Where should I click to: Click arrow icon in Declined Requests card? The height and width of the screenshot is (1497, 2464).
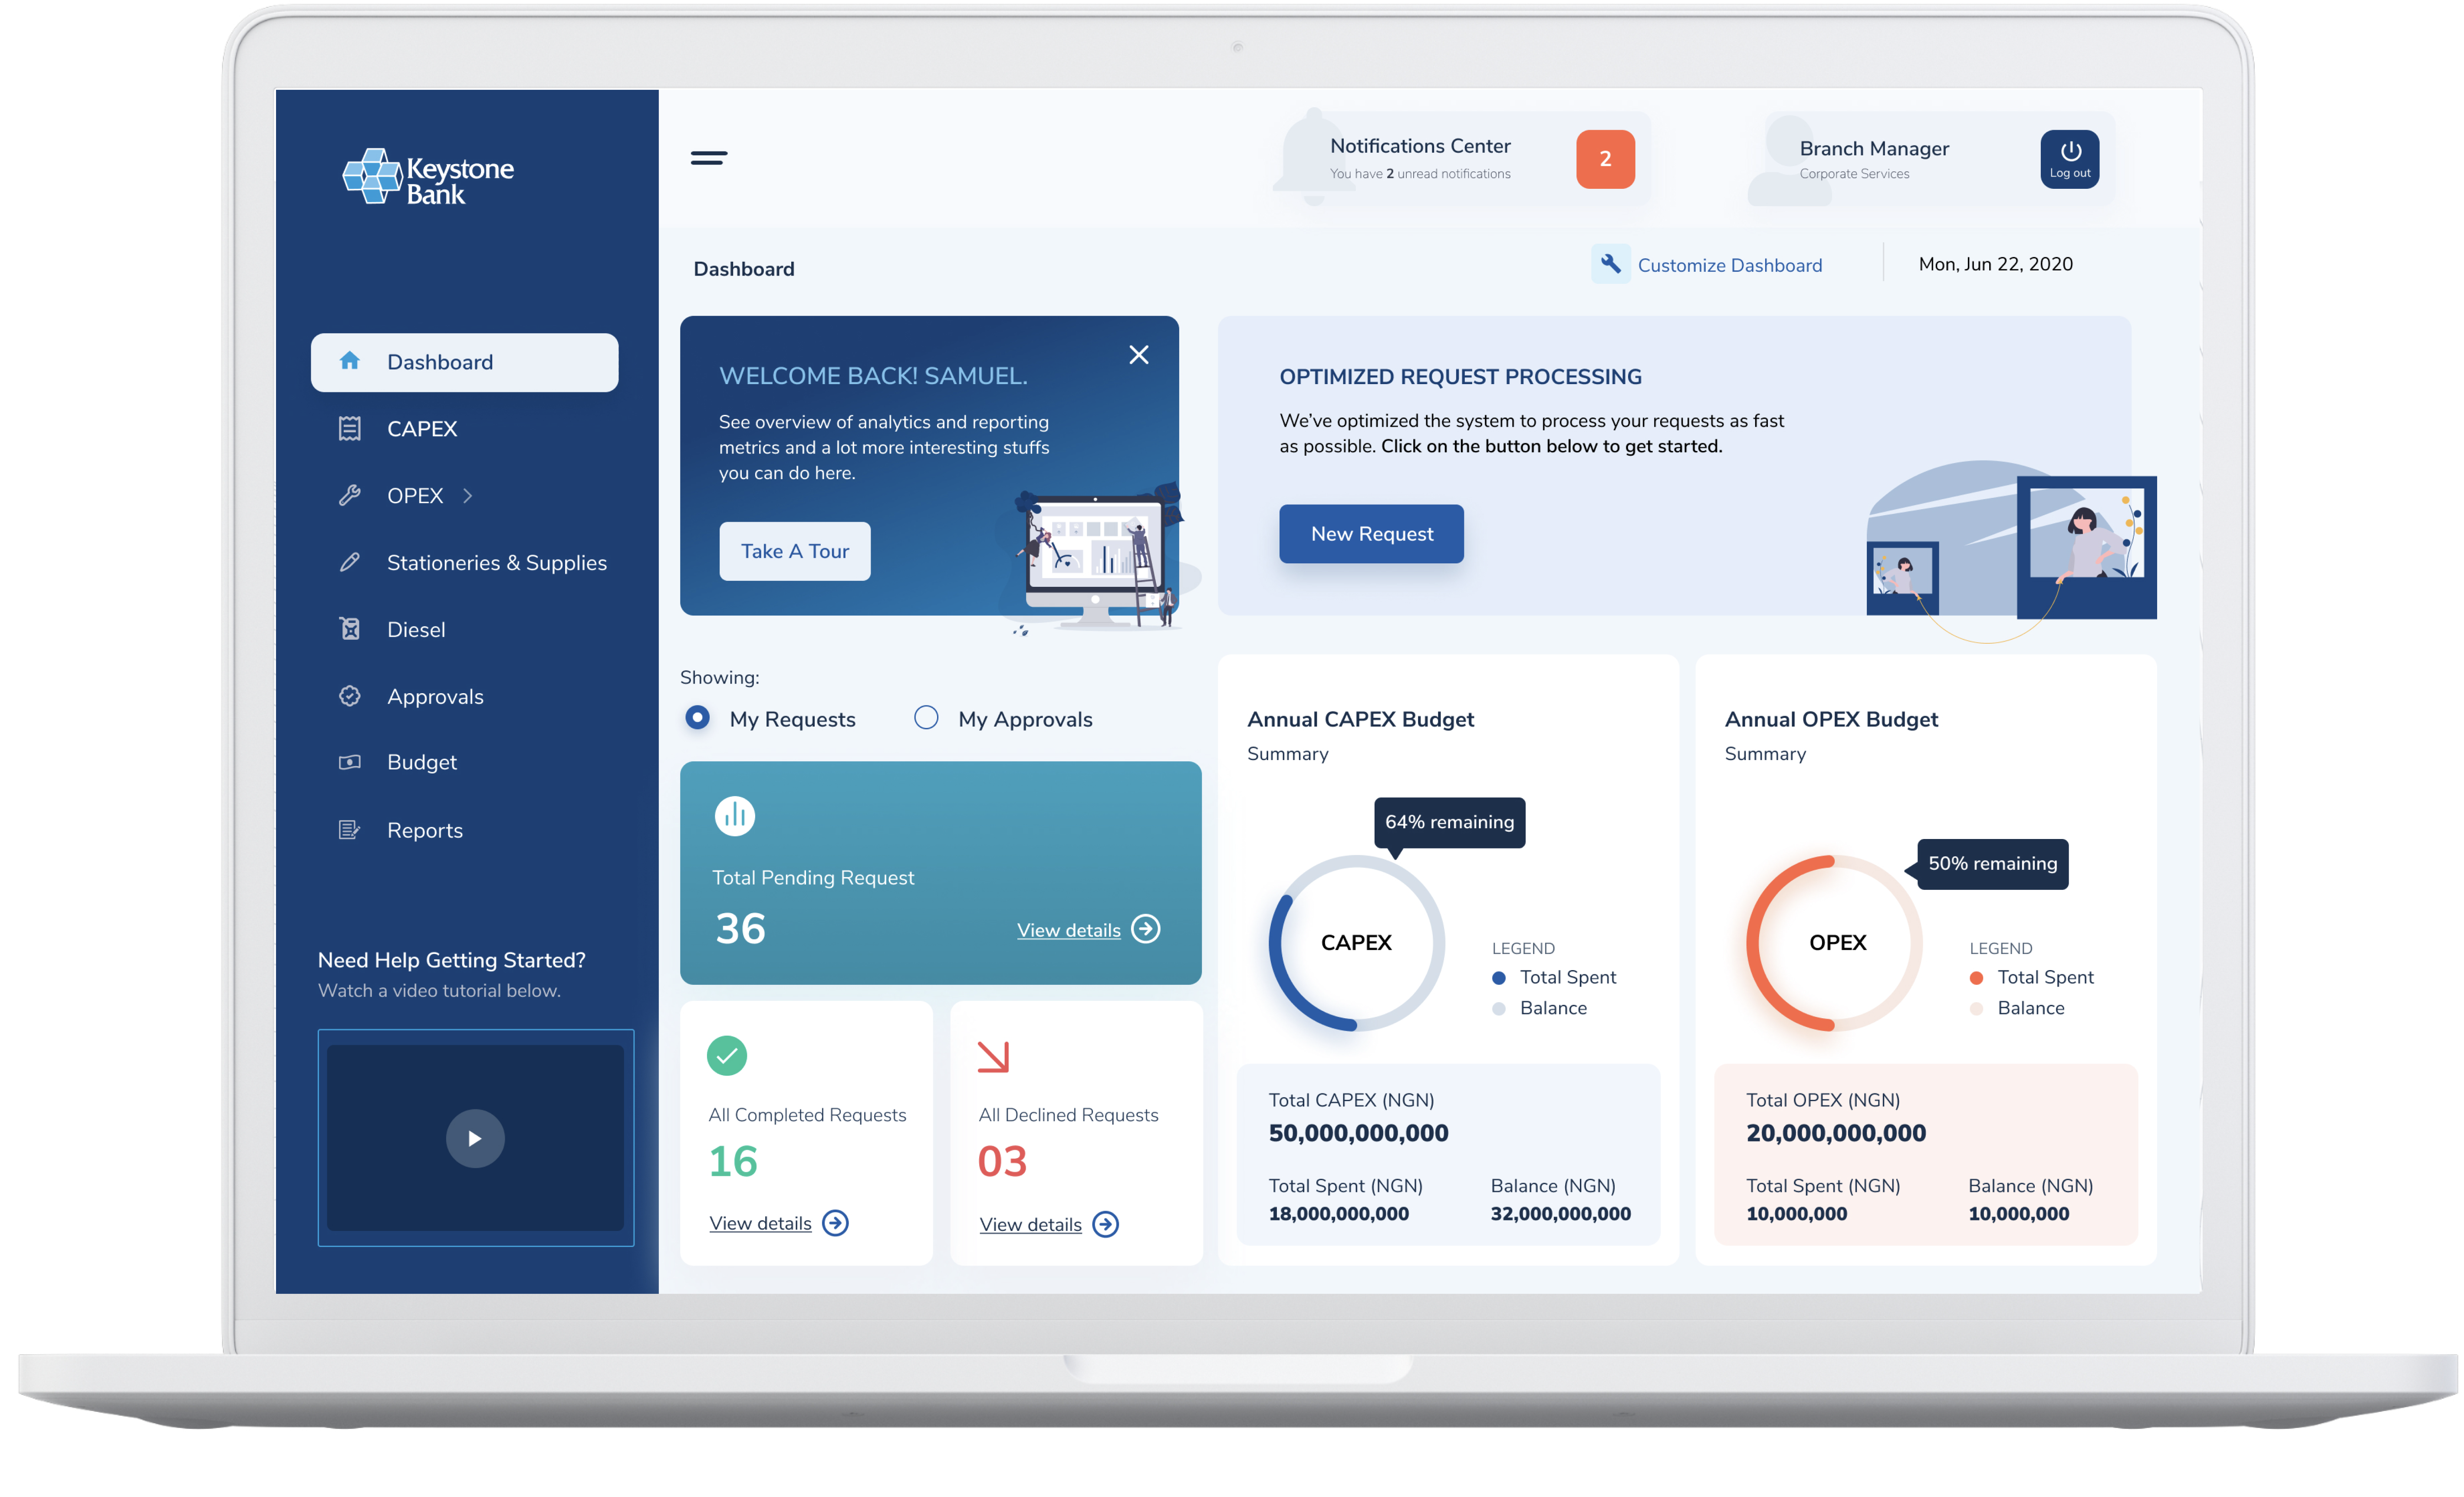click(x=1105, y=1224)
